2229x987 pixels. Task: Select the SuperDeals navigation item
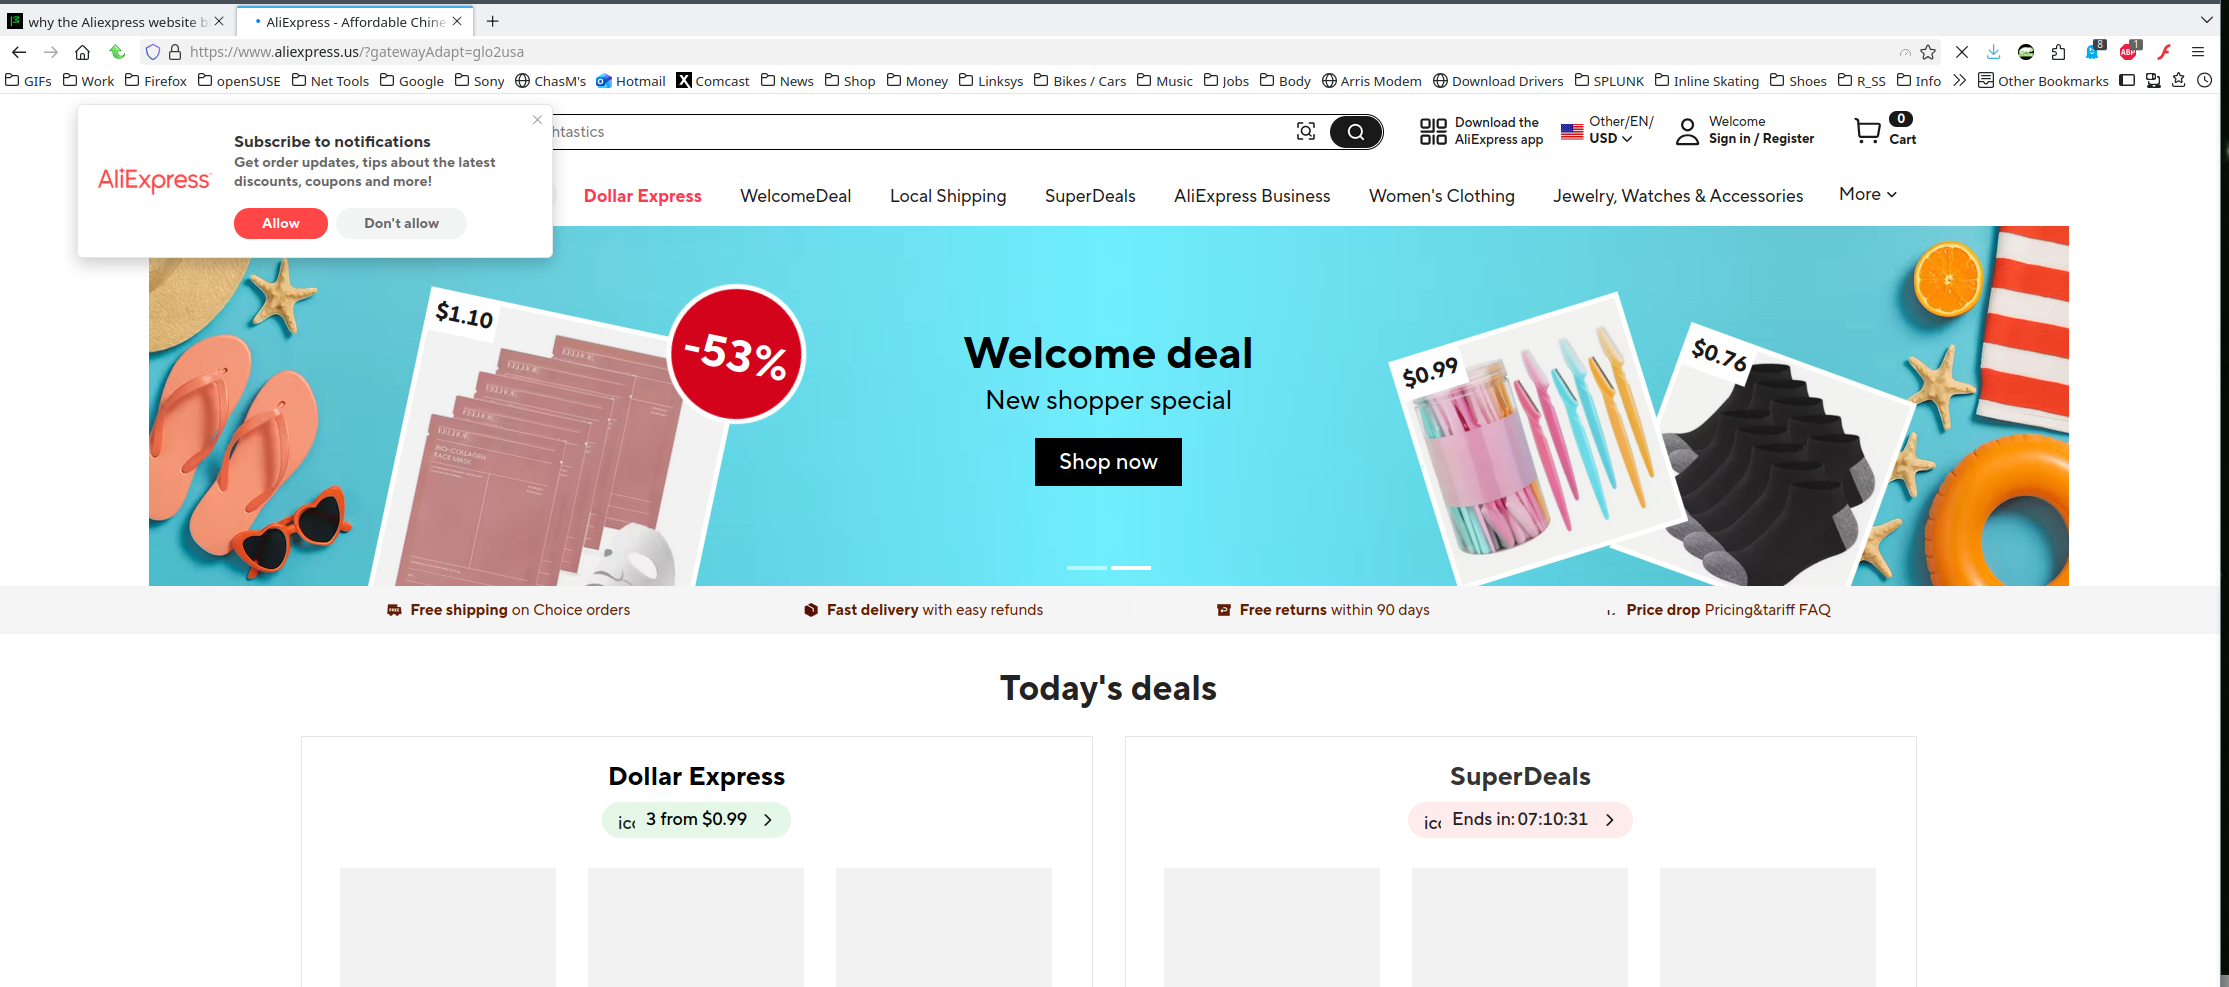coord(1090,196)
